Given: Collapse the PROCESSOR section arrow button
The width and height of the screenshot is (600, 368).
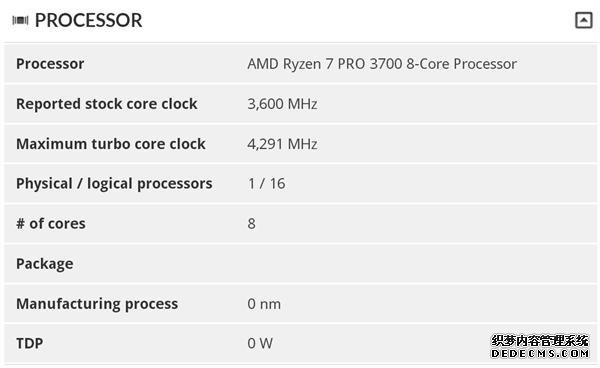Looking at the screenshot, I should click(x=584, y=20).
